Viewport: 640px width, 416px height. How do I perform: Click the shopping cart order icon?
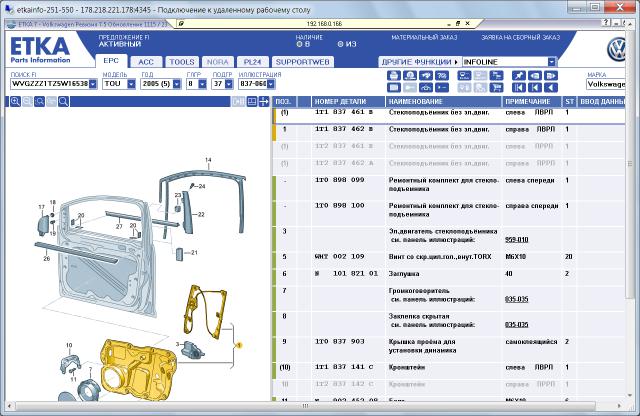(496, 87)
